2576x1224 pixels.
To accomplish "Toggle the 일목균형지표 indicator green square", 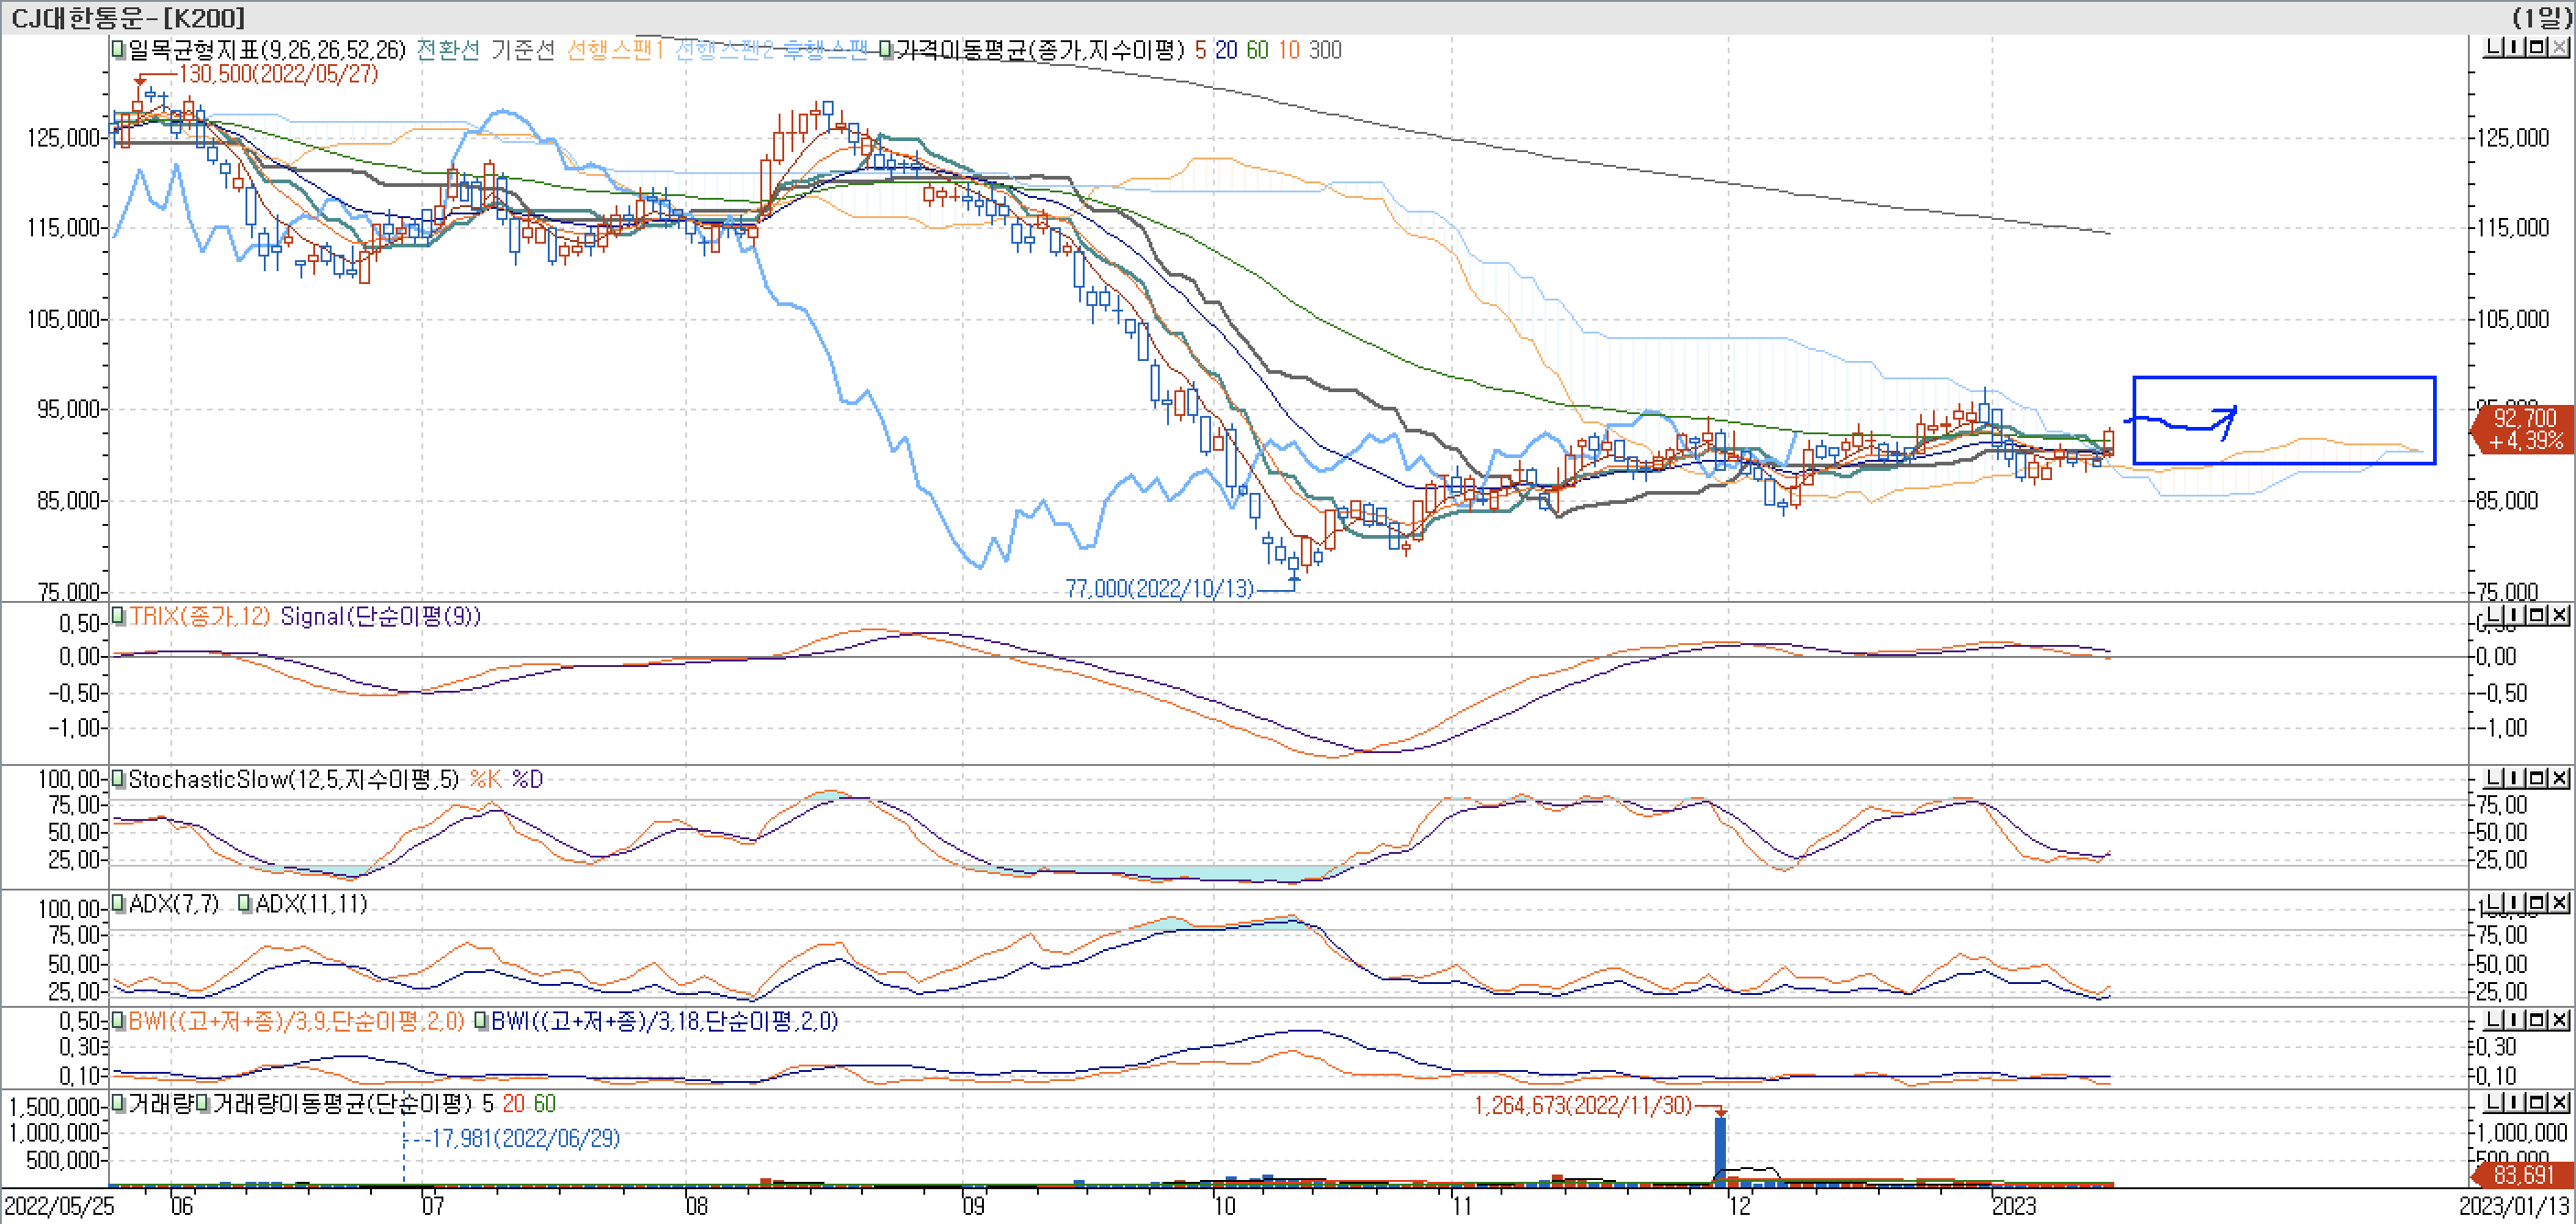I will coord(118,49).
